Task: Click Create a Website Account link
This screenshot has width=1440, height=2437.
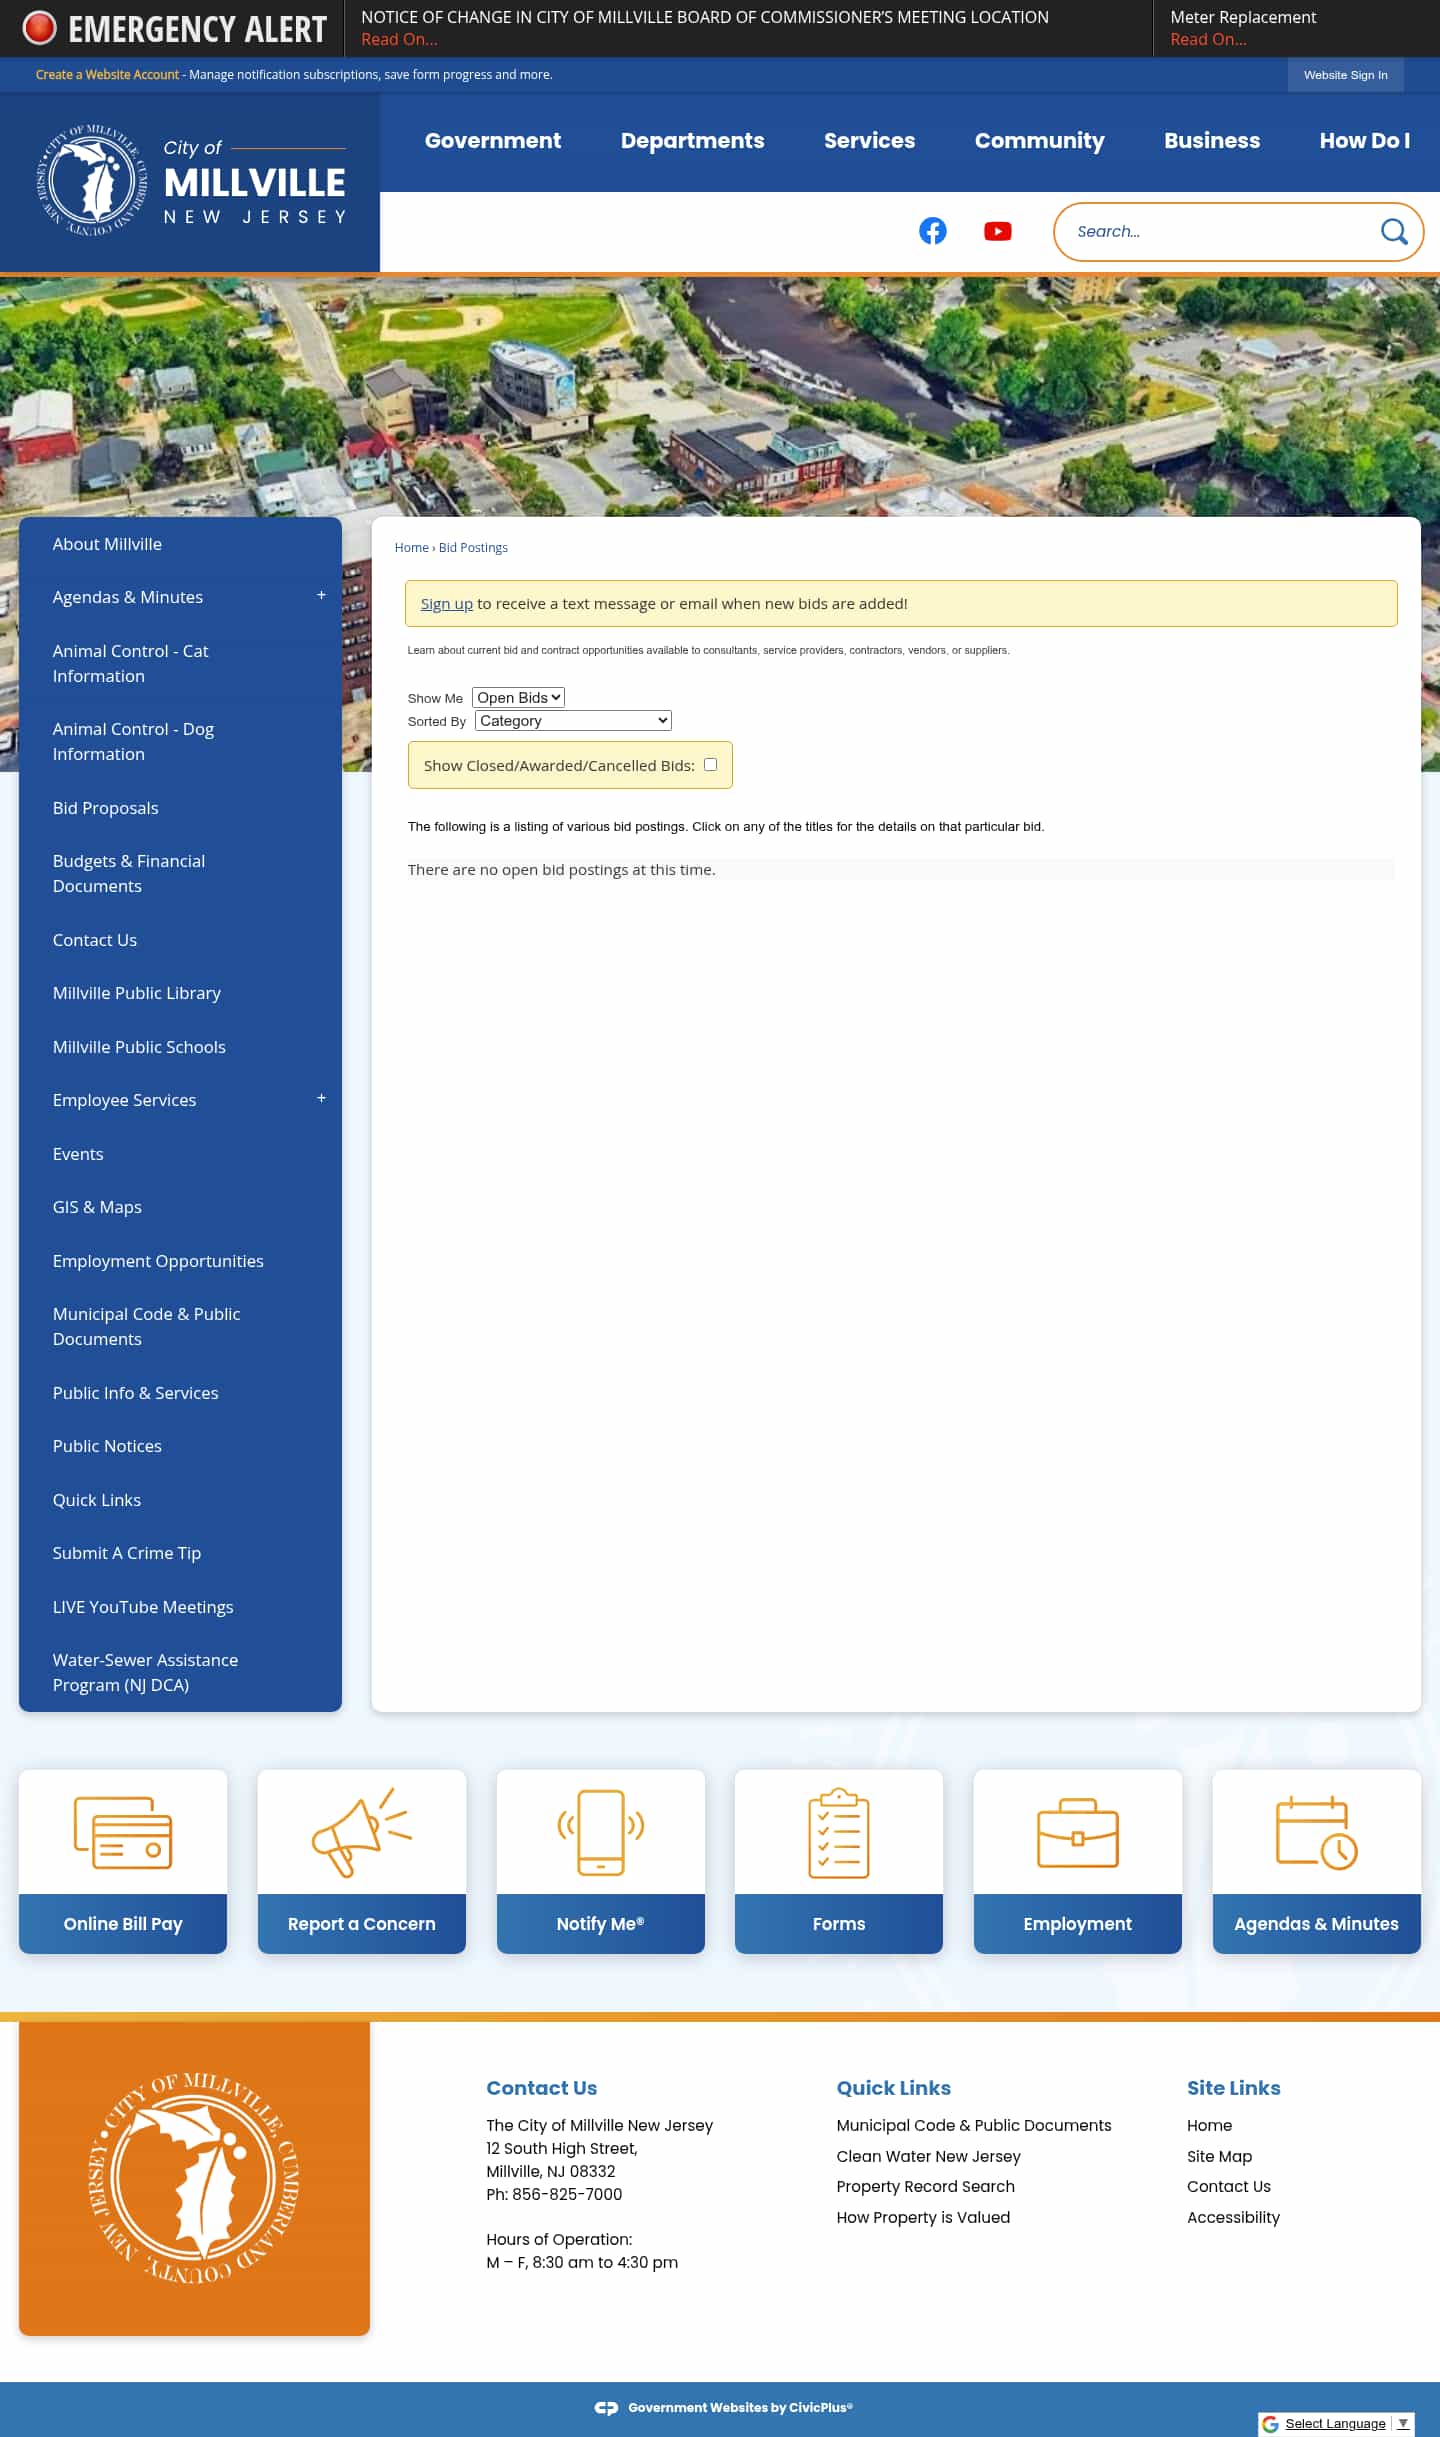Action: 107,75
